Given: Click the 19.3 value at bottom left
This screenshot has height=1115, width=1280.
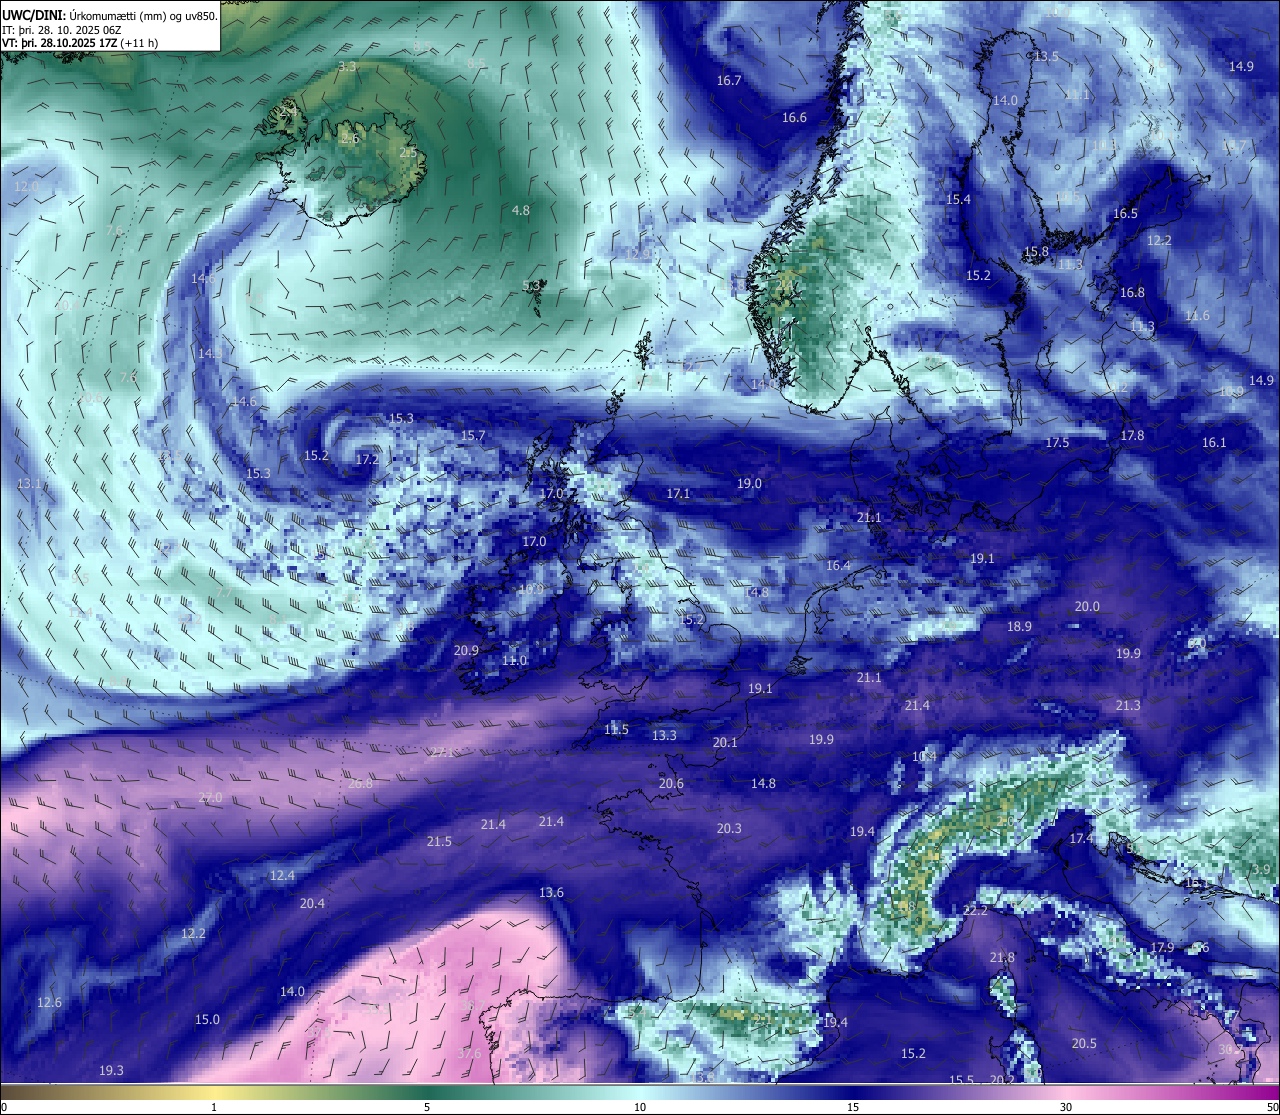Looking at the screenshot, I should (x=111, y=1071).
